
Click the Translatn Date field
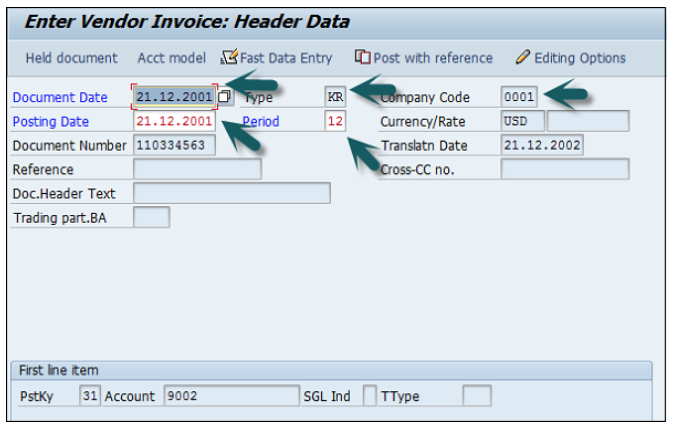click(x=542, y=145)
